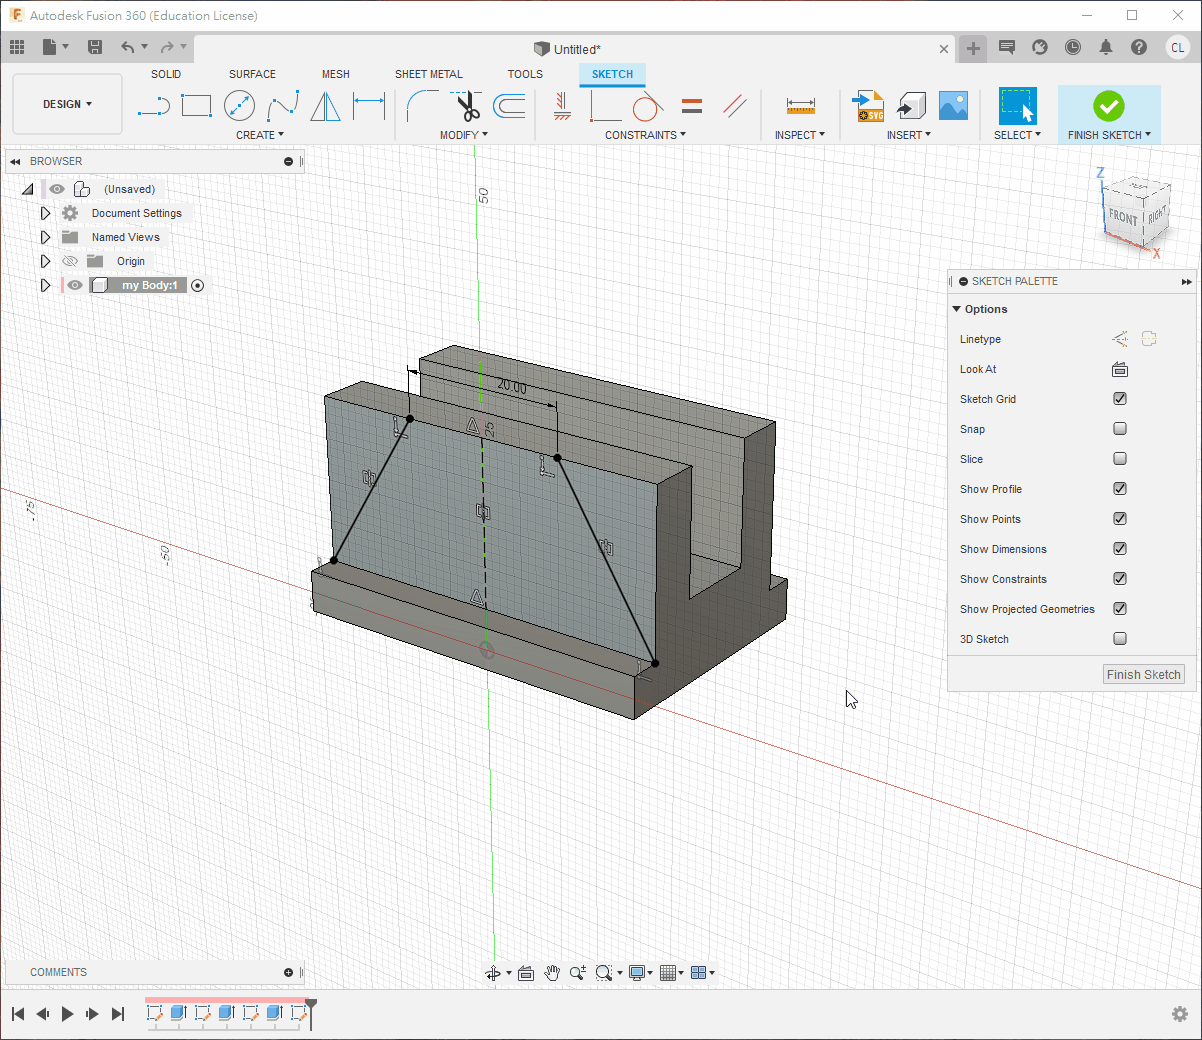Screen dimensions: 1202x1040
Task: Switch to the SURFACE tab
Action: coord(252,74)
